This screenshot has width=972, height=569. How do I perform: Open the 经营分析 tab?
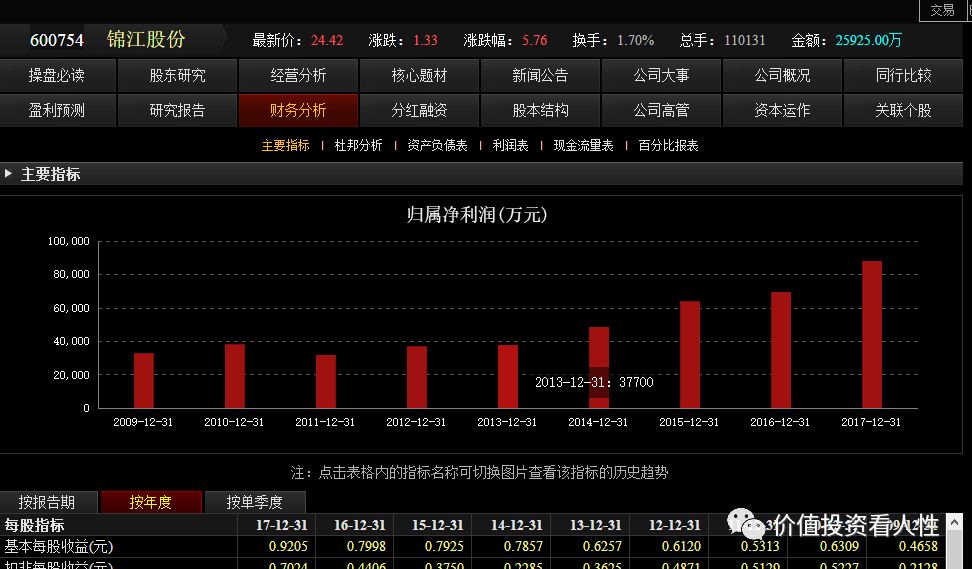(298, 76)
